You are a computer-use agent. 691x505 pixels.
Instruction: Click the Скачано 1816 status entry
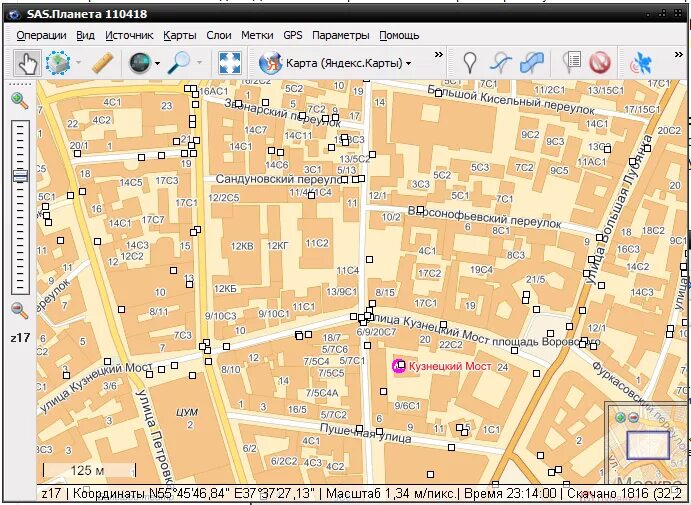pos(625,493)
